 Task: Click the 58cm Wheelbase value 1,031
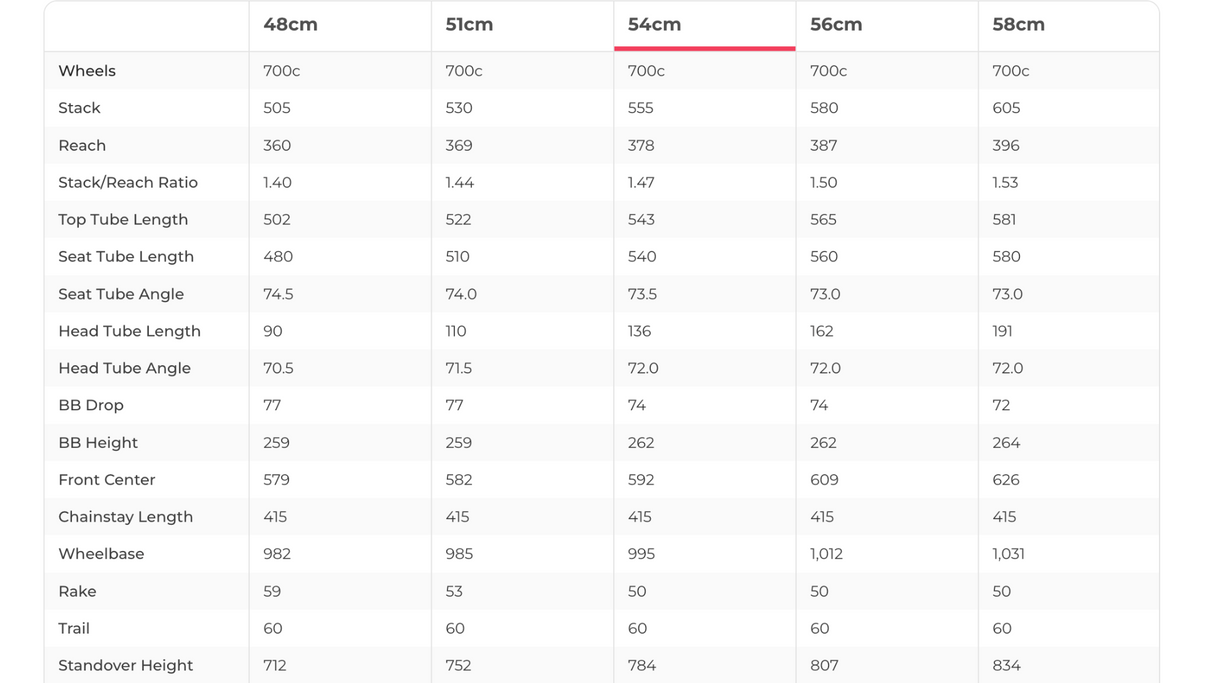[1008, 554]
